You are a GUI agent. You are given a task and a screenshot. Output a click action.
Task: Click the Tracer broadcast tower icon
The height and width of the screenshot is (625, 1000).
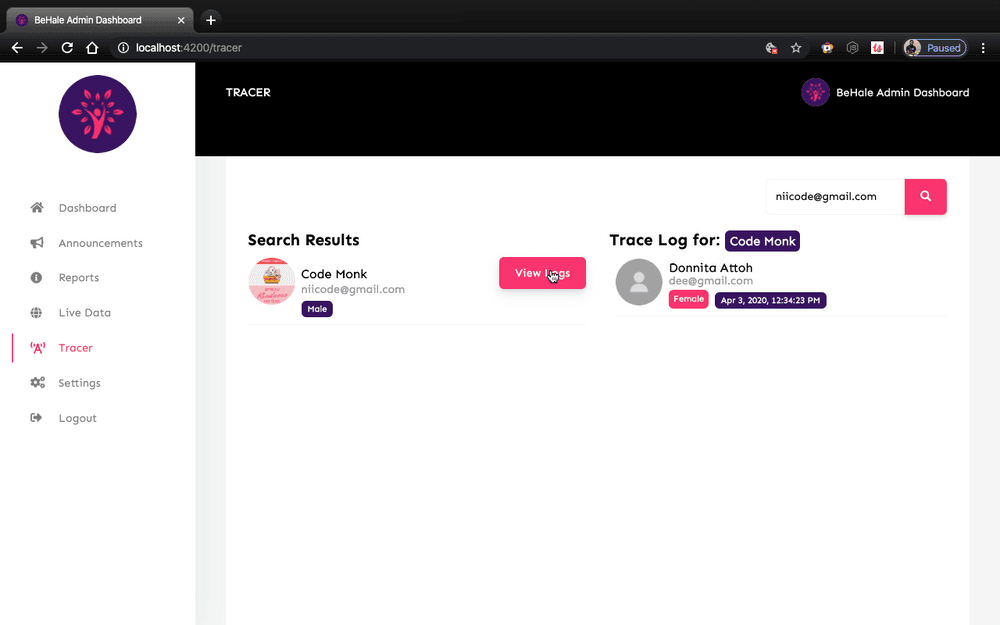tap(37, 348)
